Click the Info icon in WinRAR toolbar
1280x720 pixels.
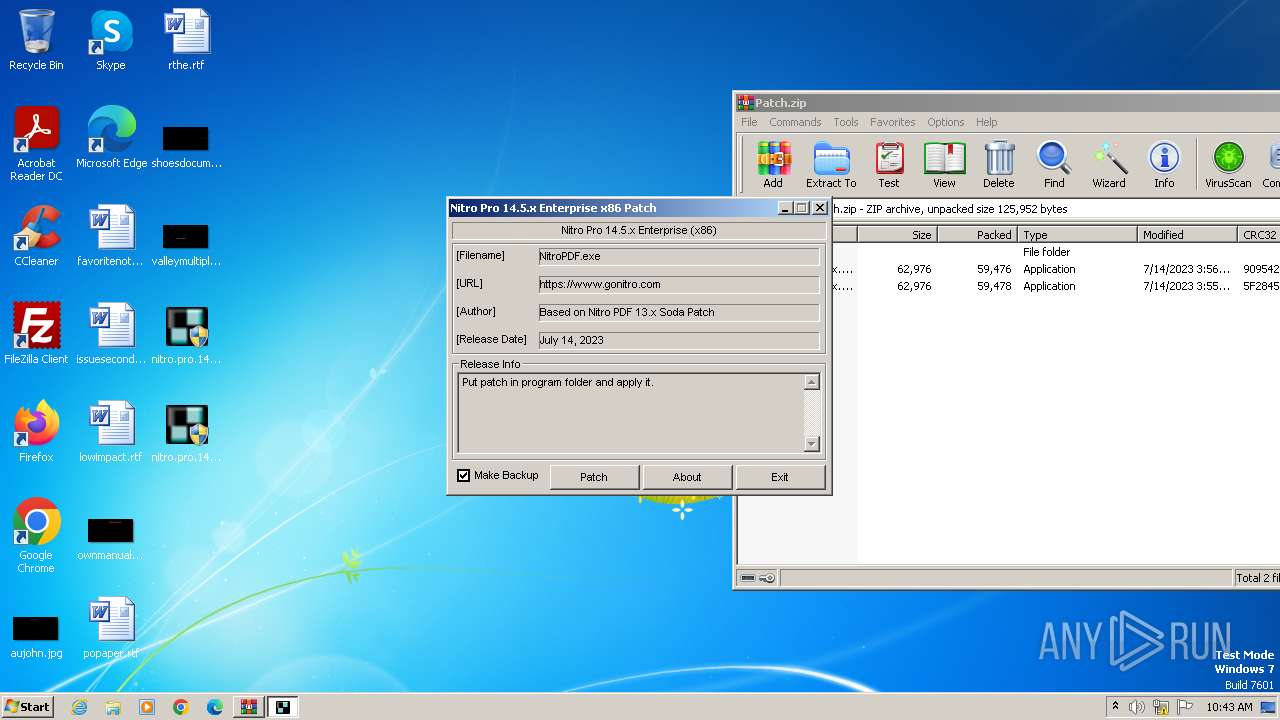1164,165
